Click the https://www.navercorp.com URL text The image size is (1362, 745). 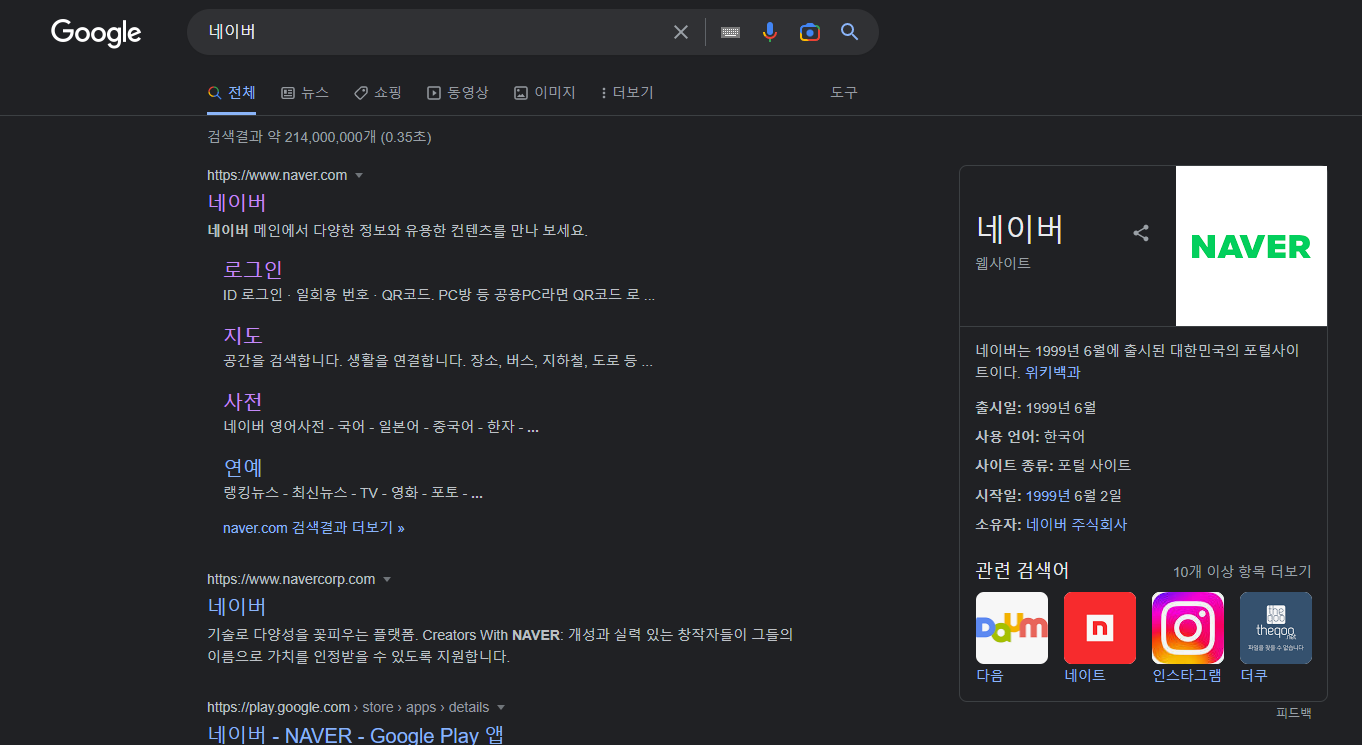[x=291, y=580]
